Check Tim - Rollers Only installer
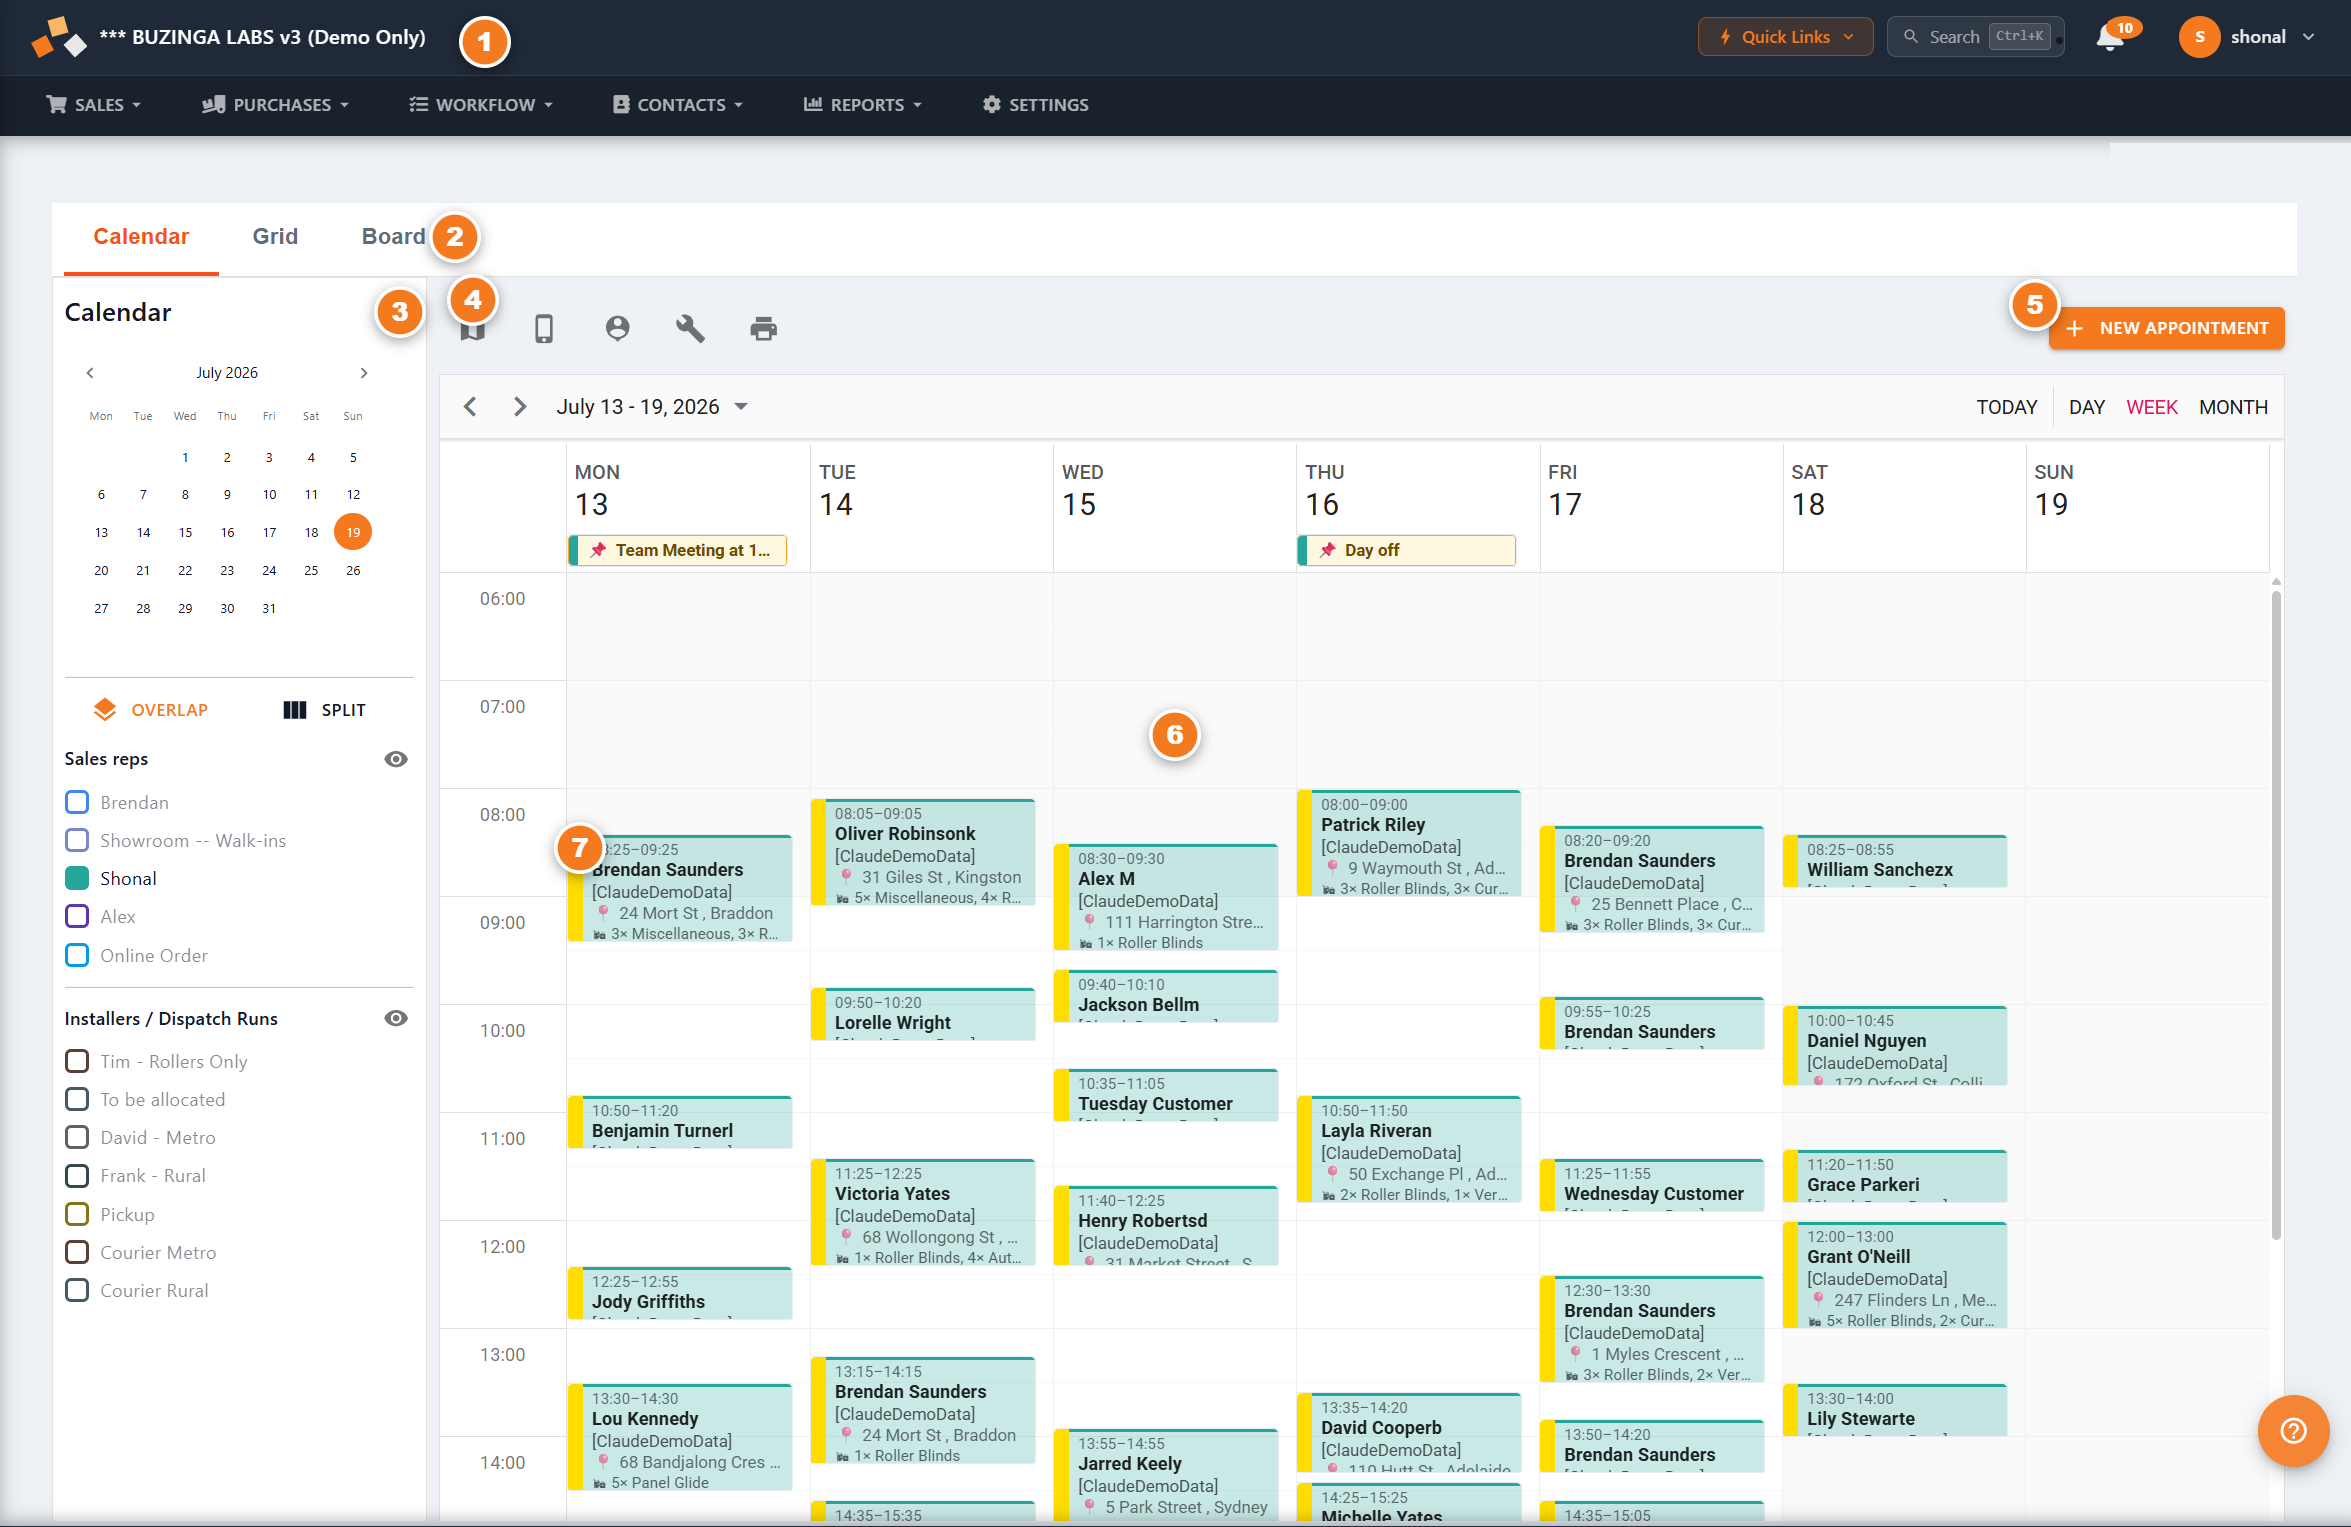Image resolution: width=2351 pixels, height=1527 pixels. point(77,1062)
